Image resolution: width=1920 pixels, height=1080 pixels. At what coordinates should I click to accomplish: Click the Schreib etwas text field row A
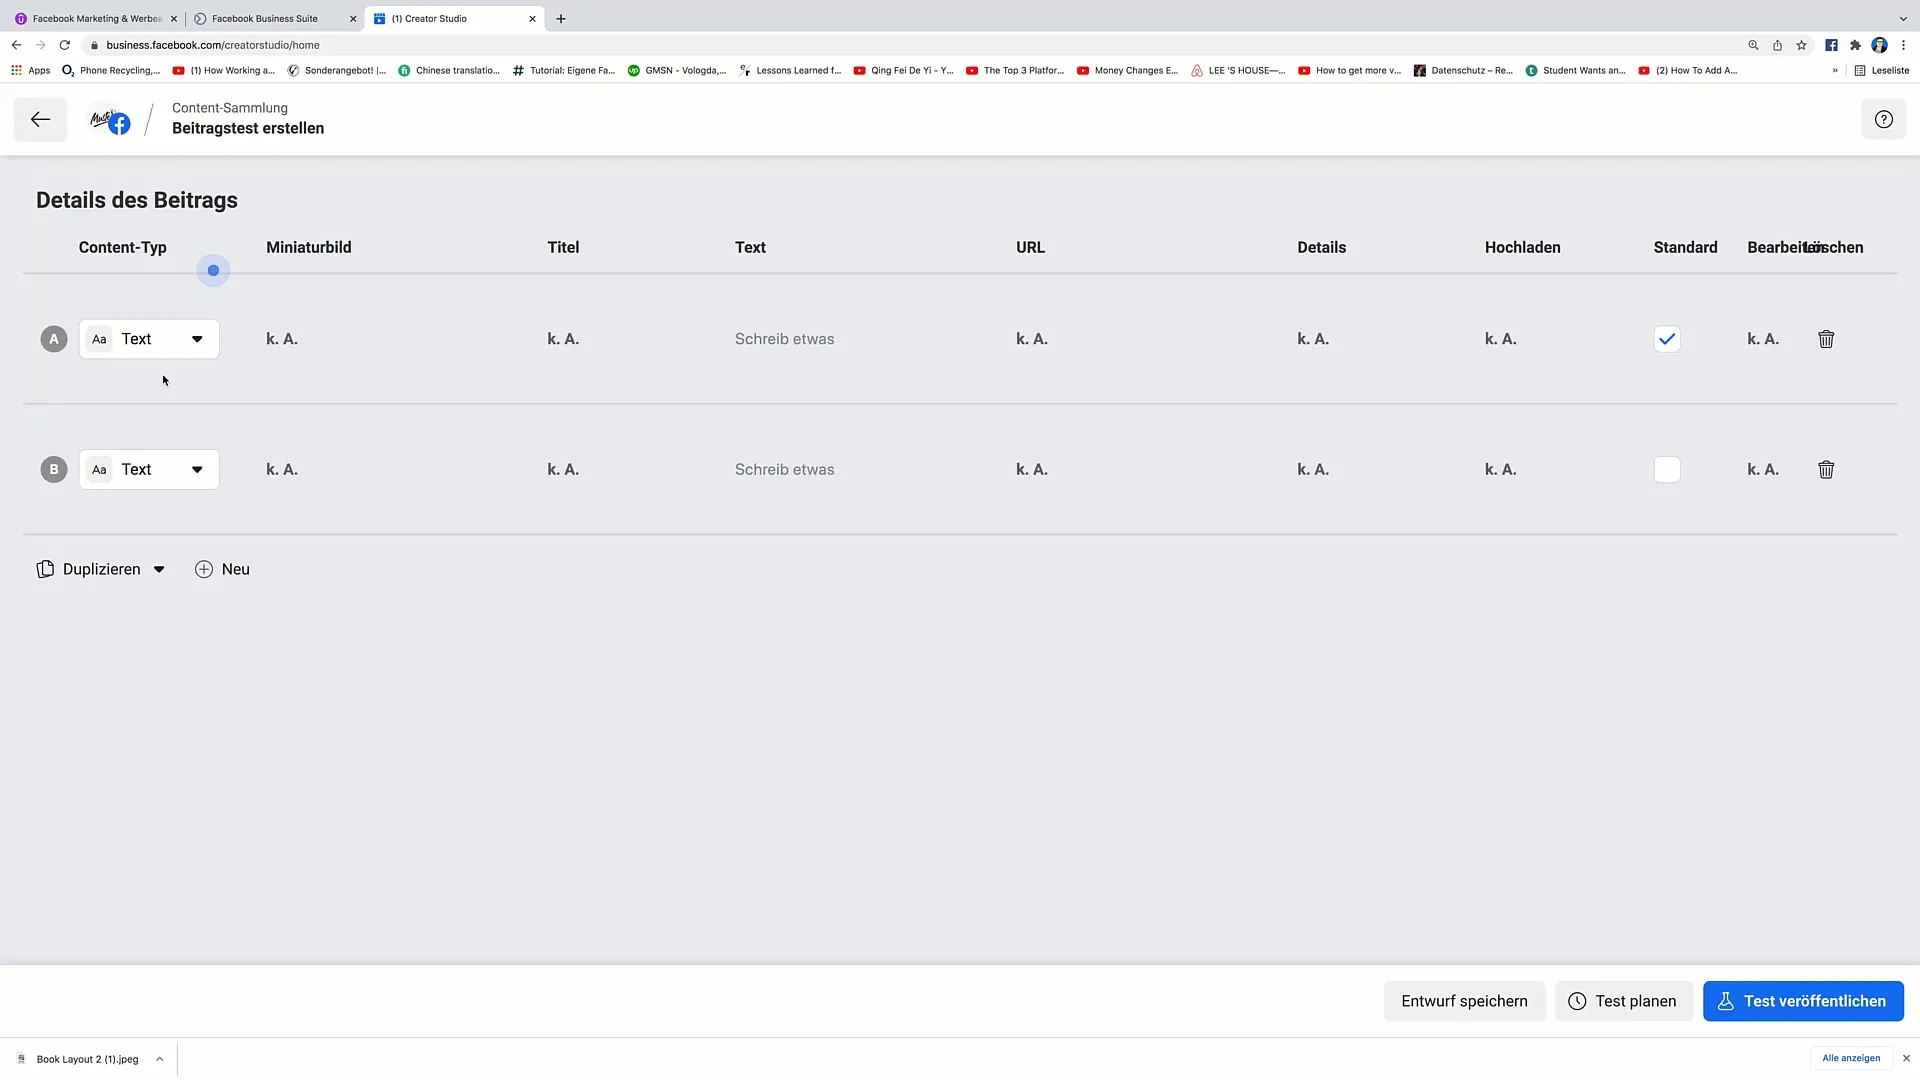coord(785,339)
